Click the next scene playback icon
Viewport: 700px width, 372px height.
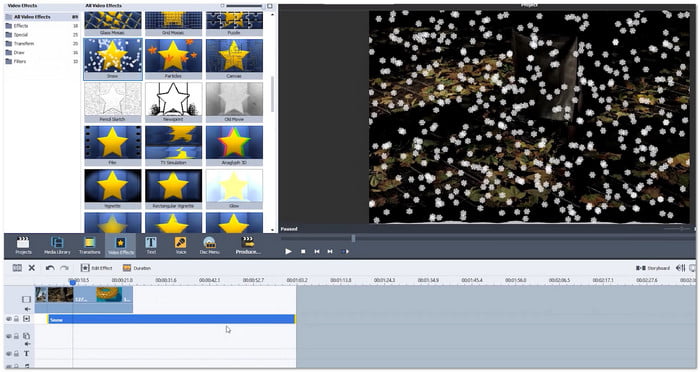pos(345,251)
